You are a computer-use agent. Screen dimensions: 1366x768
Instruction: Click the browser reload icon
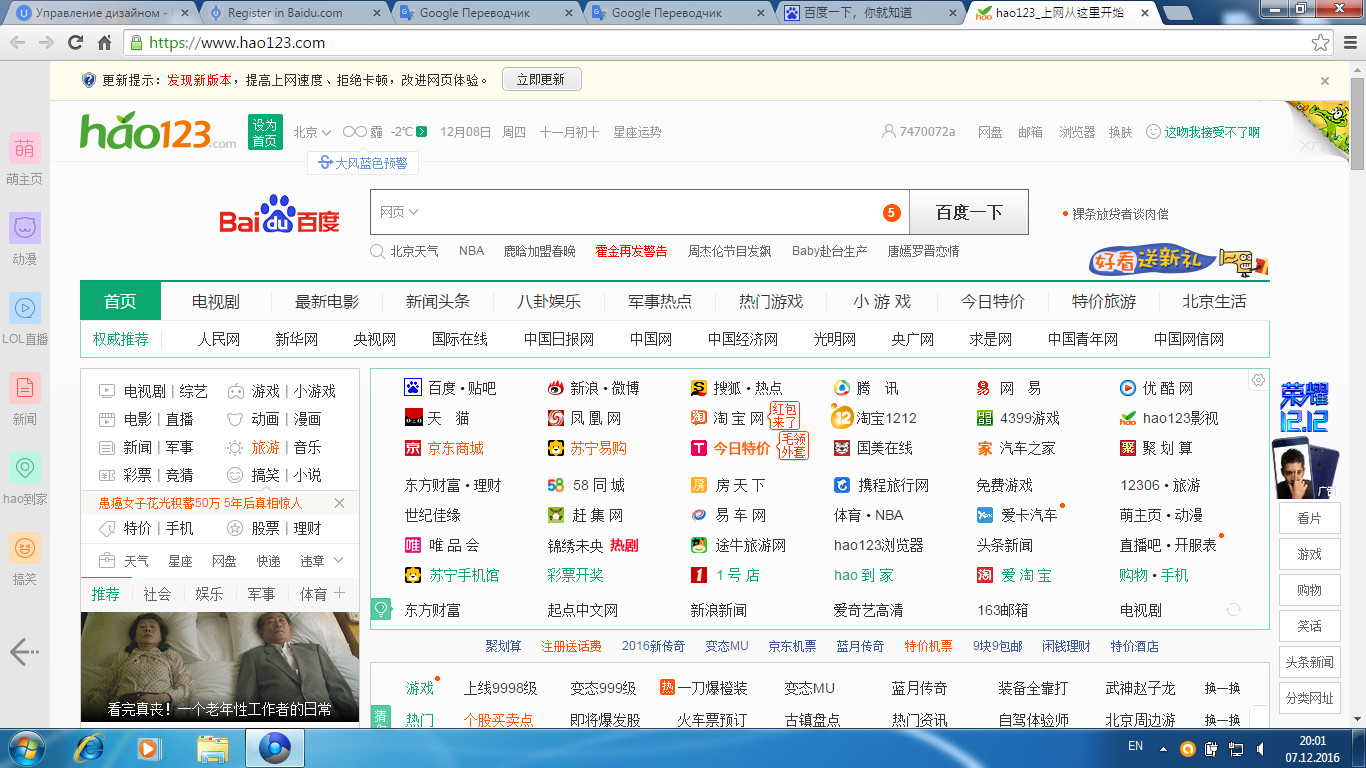click(75, 43)
